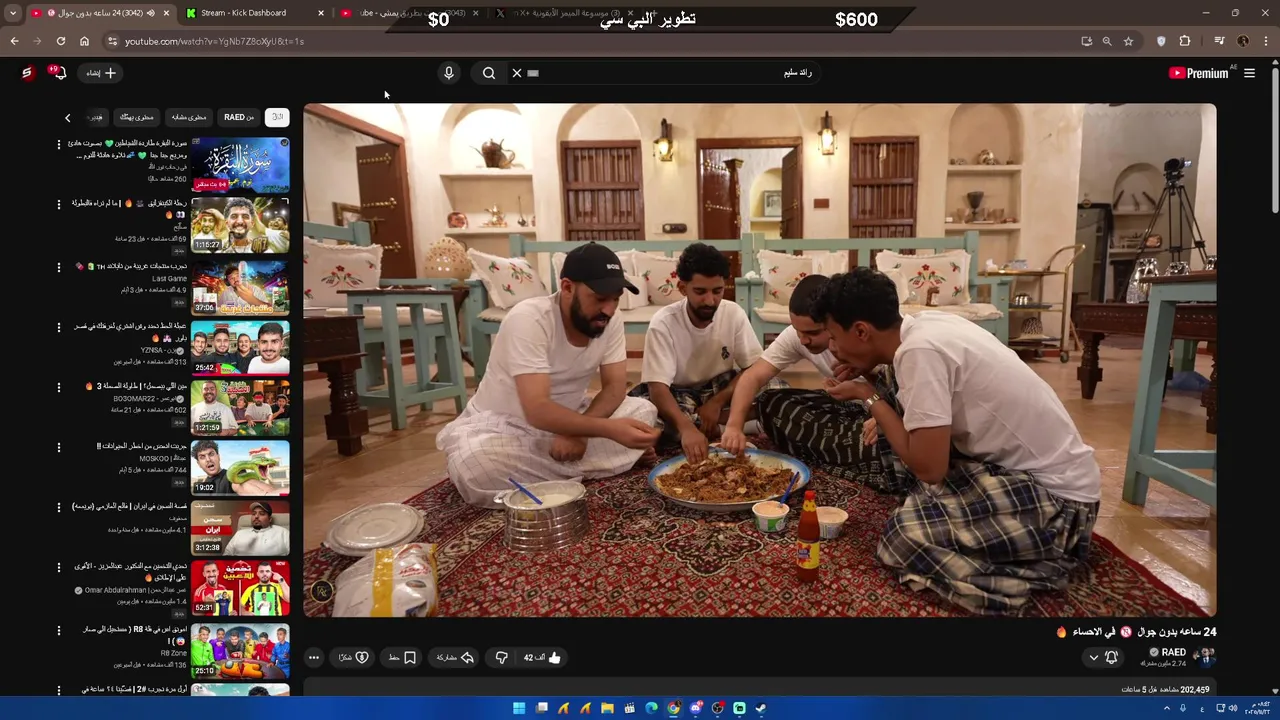This screenshot has height=720, width=1280.
Task: Click the YouTube Premium logo
Action: 1198,73
